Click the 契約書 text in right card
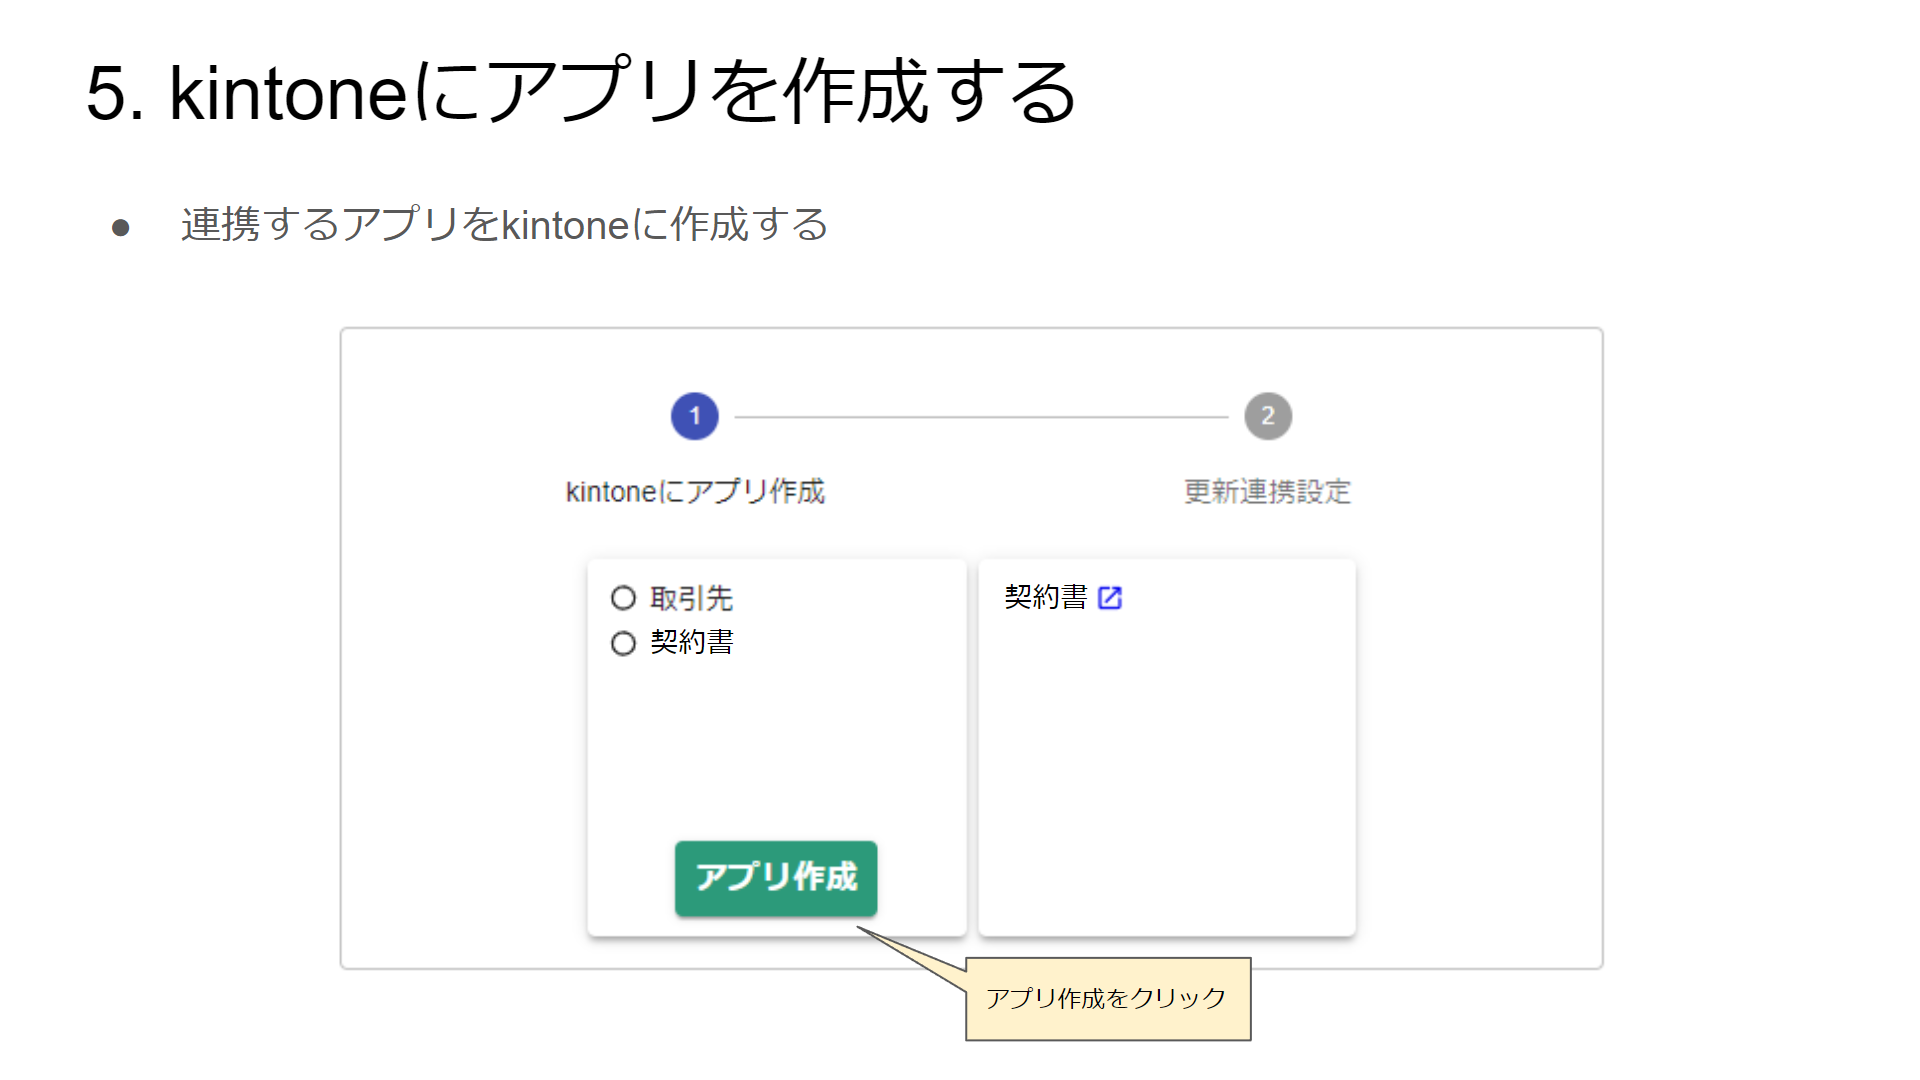This screenshot has height=1080, width=1920. point(1046,597)
